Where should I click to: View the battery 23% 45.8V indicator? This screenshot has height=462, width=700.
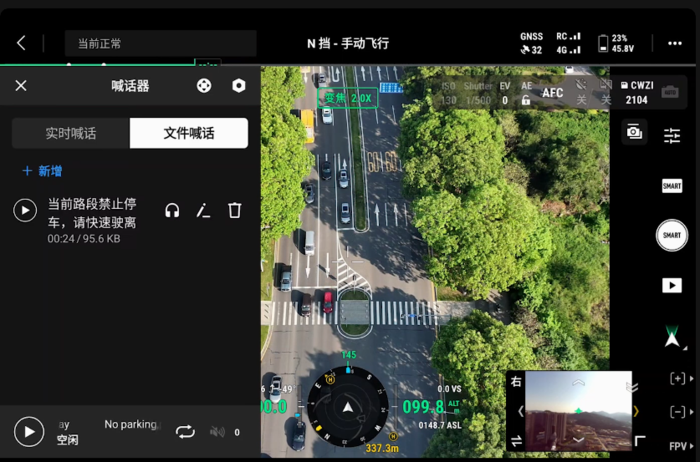point(616,43)
